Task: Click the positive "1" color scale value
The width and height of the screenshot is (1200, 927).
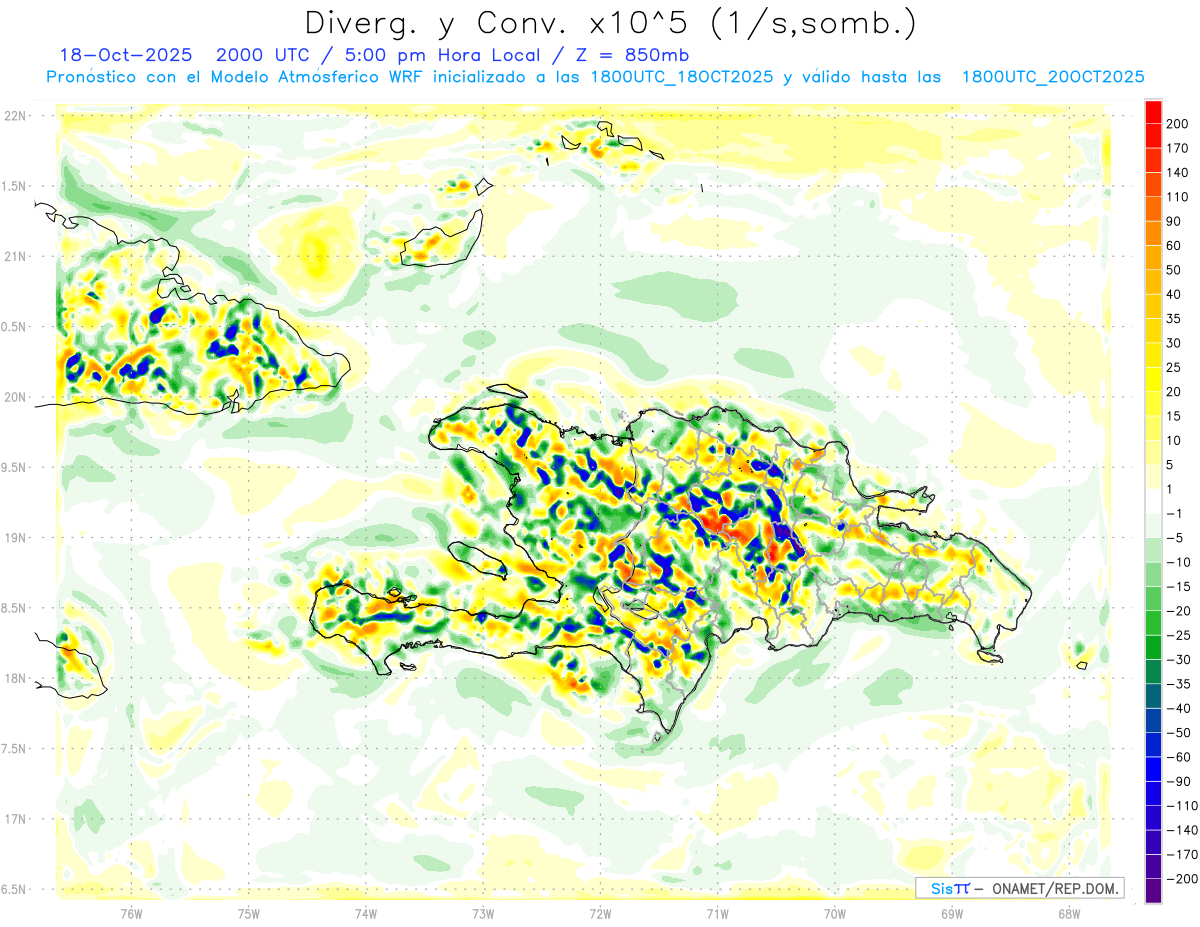Action: (1170, 489)
